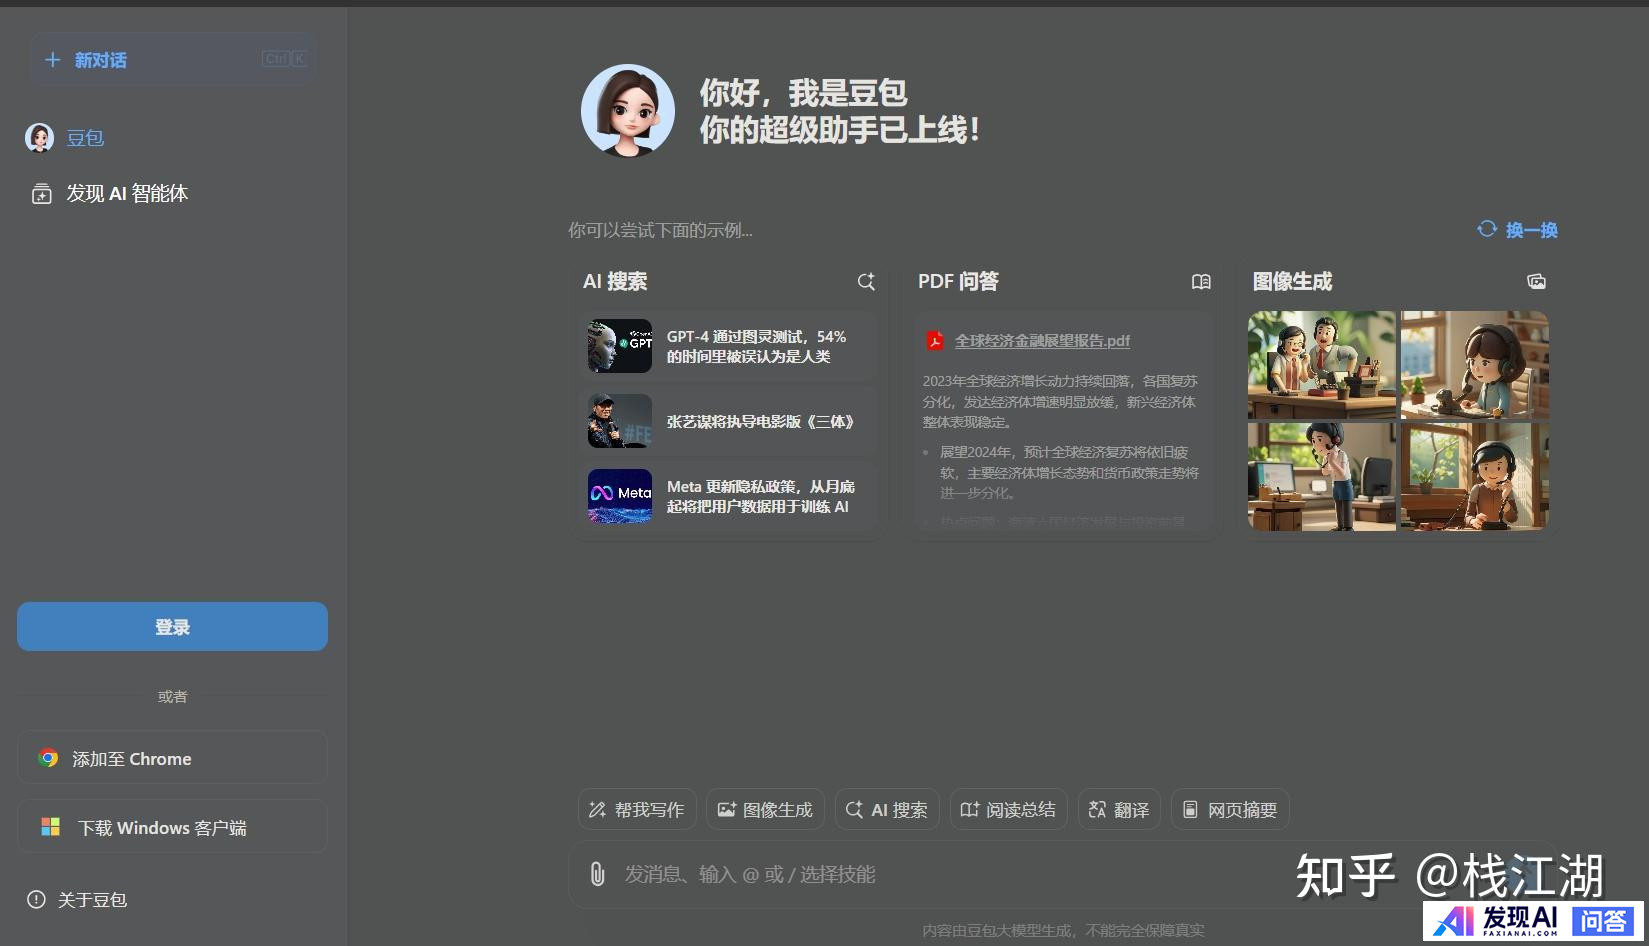
Task: Open Meta 更新隐私政策 news item
Action: click(x=728, y=496)
